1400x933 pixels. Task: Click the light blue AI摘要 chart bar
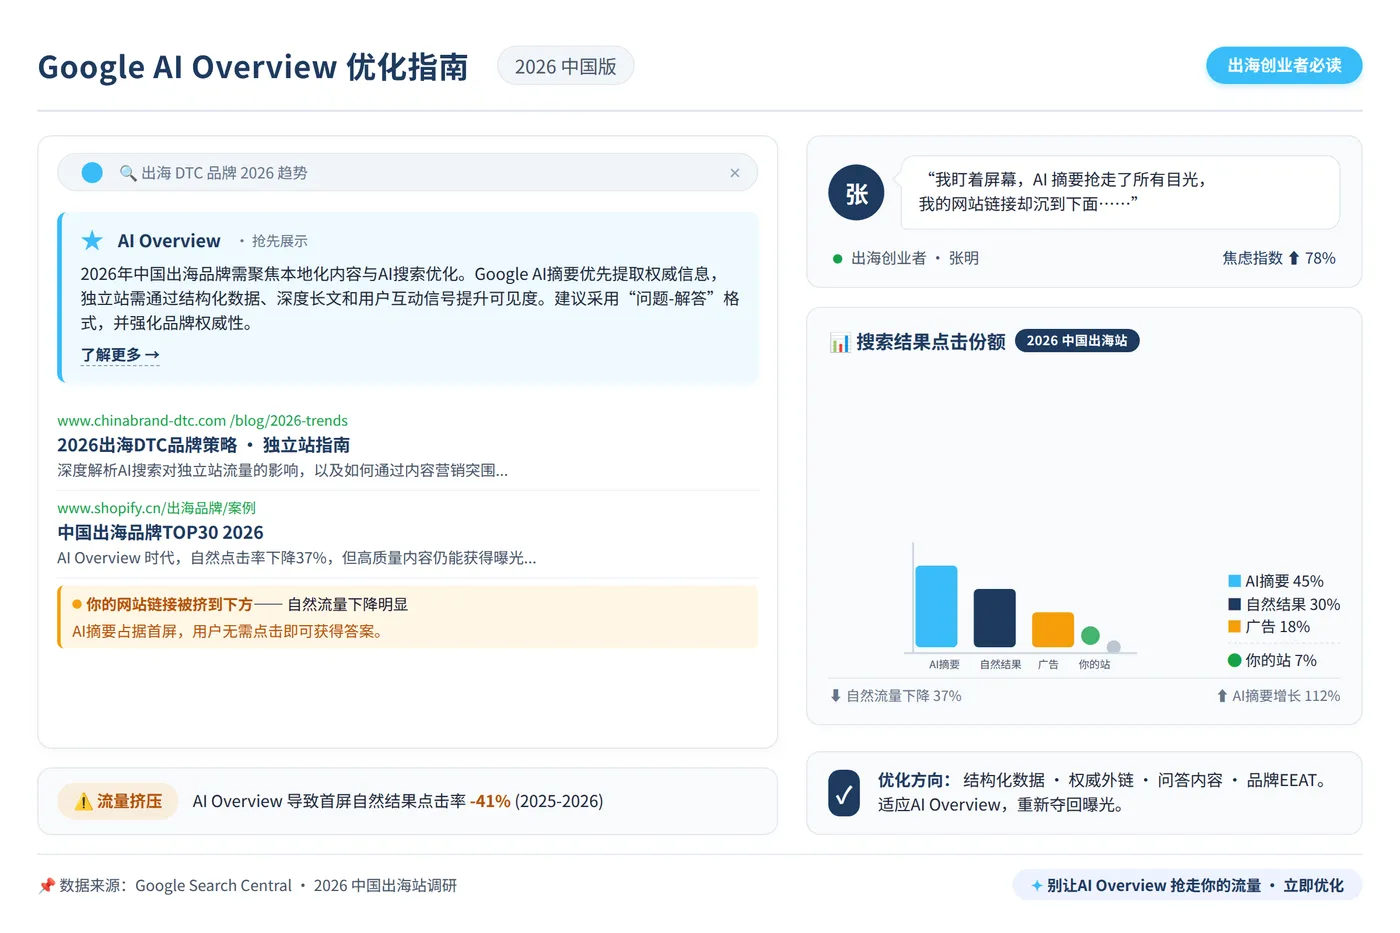click(937, 607)
